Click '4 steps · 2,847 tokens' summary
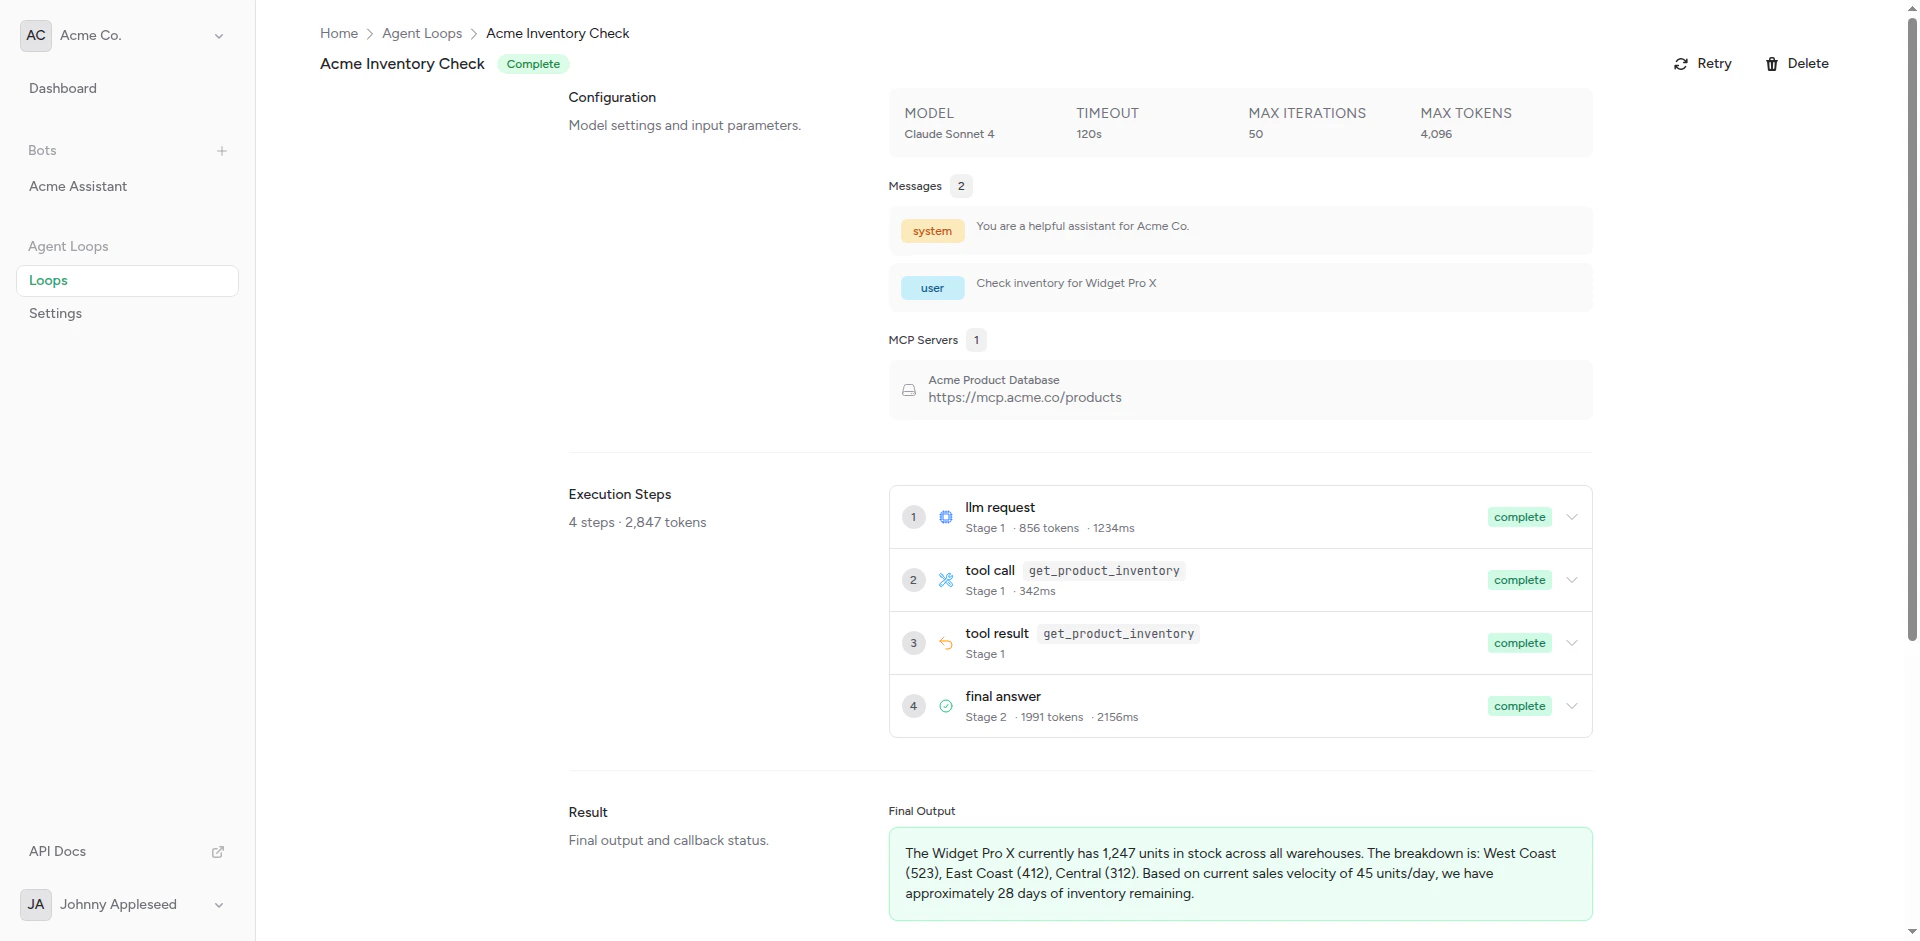 click(x=637, y=522)
